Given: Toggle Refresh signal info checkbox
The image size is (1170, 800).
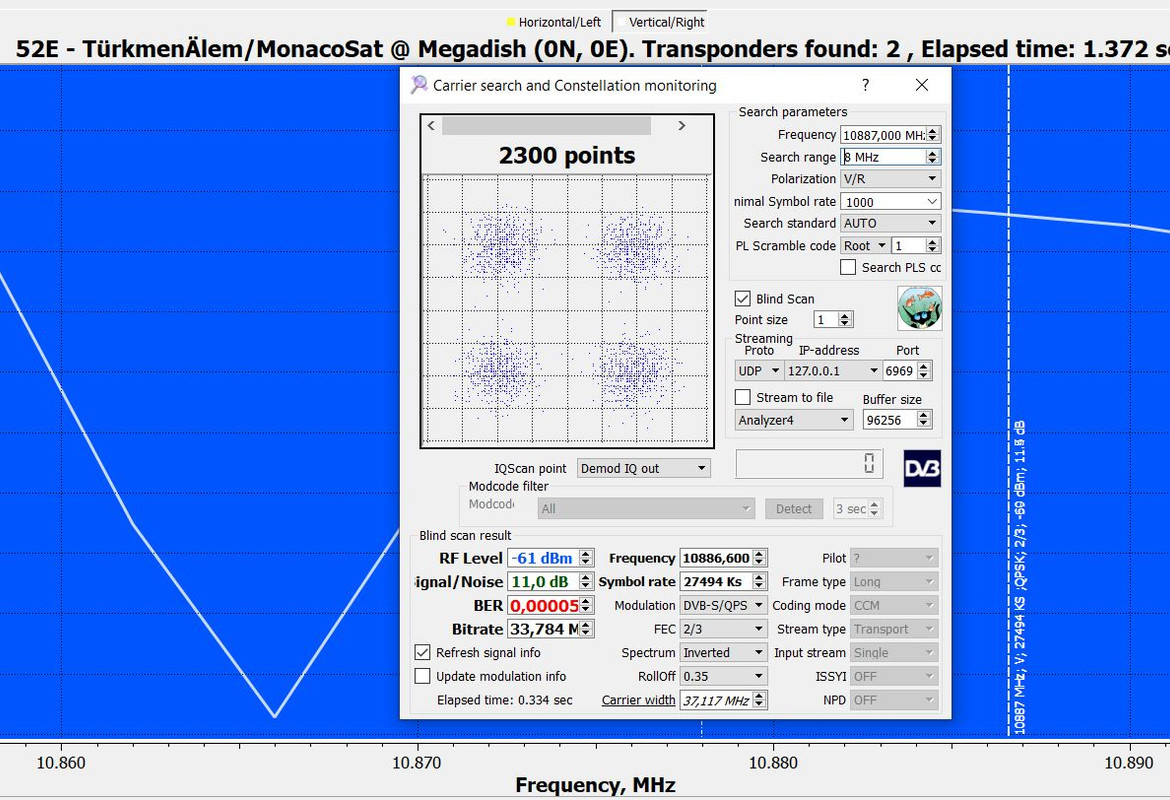Looking at the screenshot, I should click(422, 652).
